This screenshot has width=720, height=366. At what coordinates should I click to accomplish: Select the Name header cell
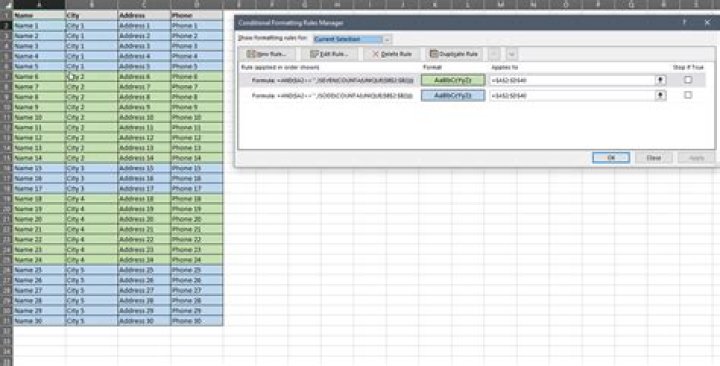[x=39, y=16]
